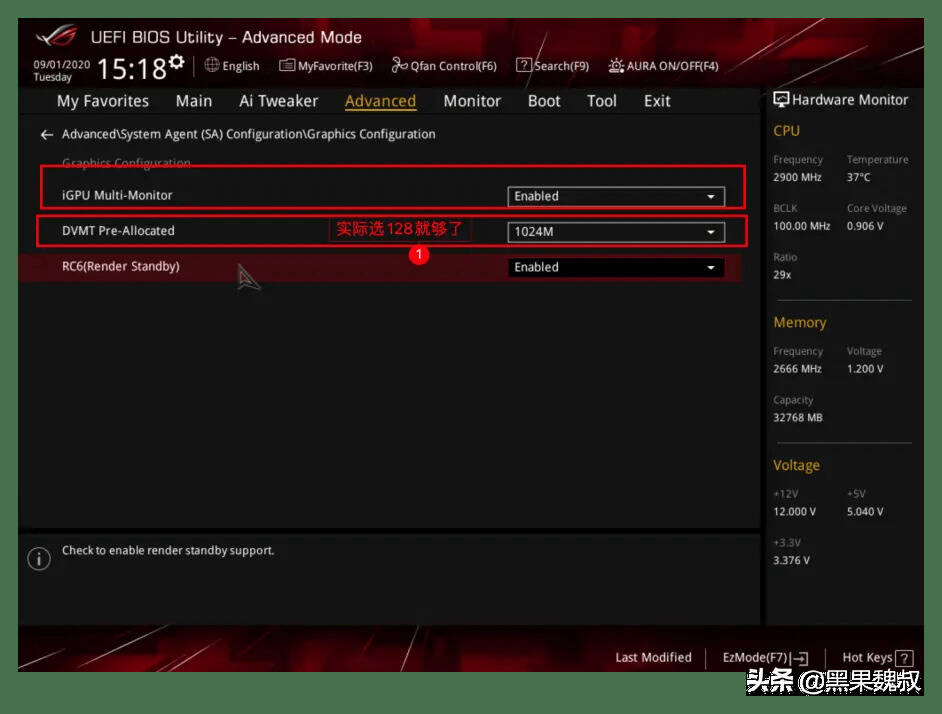This screenshot has width=942, height=714.
Task: Click the info icon beside help text
Action: [x=39, y=559]
